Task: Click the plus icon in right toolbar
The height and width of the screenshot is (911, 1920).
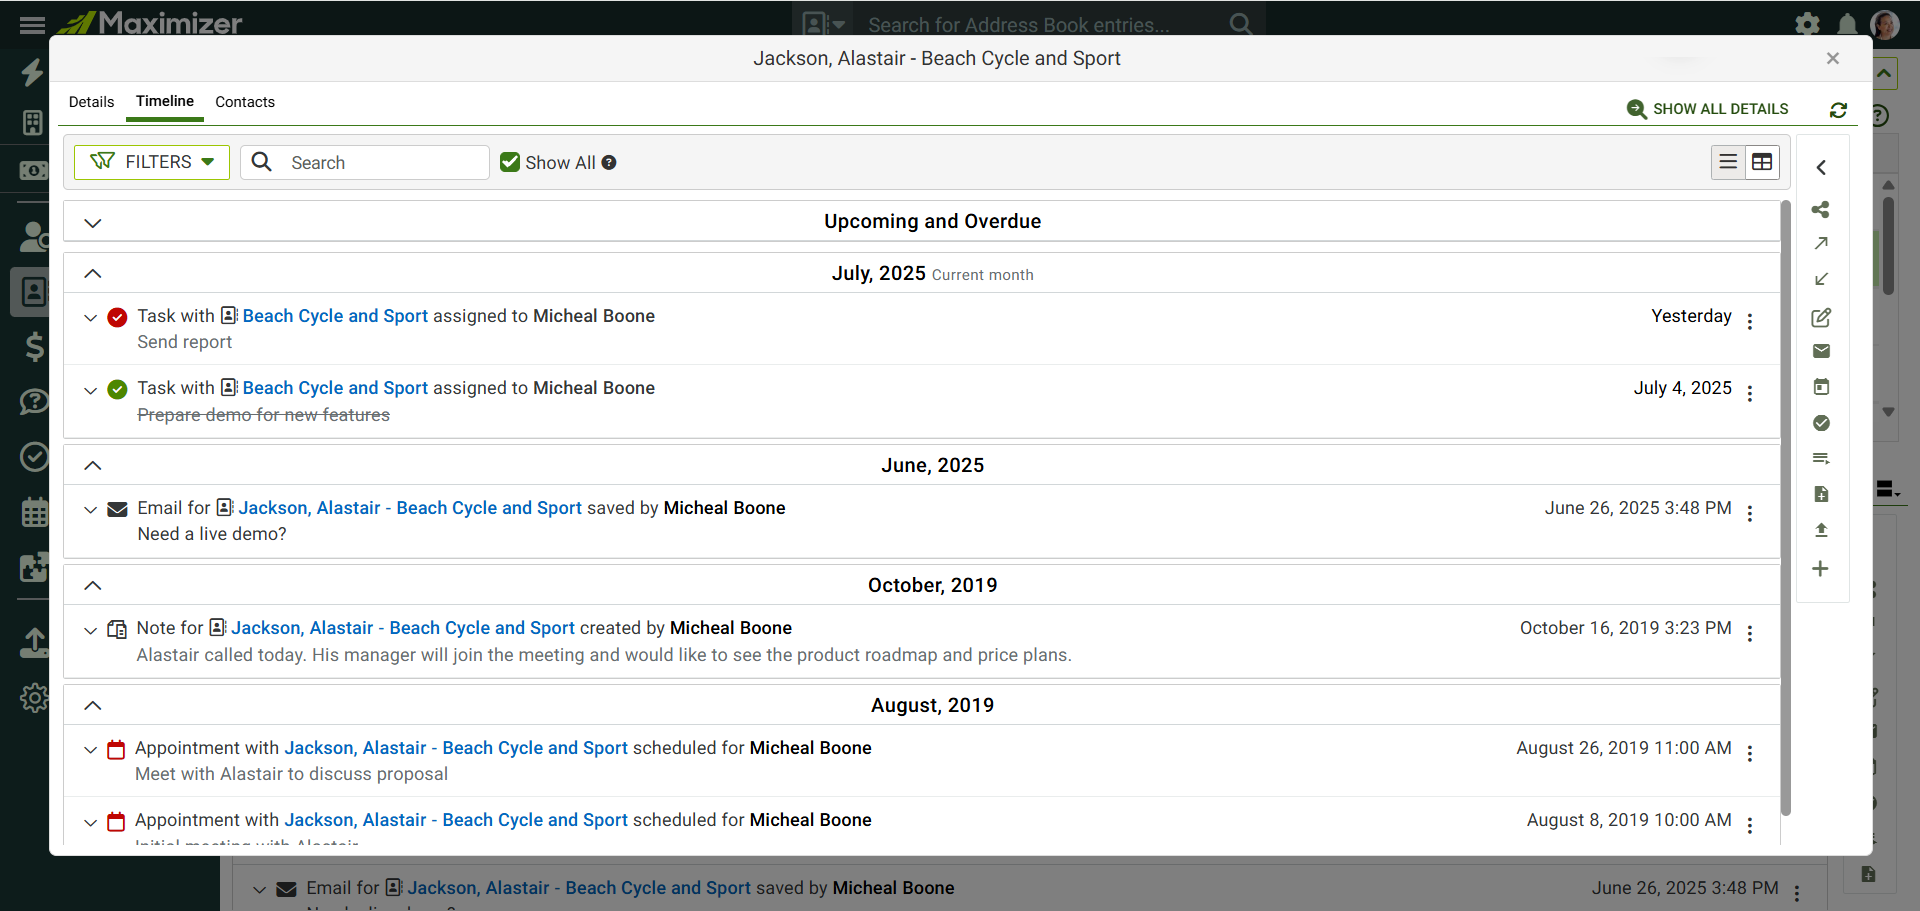Action: [x=1820, y=569]
